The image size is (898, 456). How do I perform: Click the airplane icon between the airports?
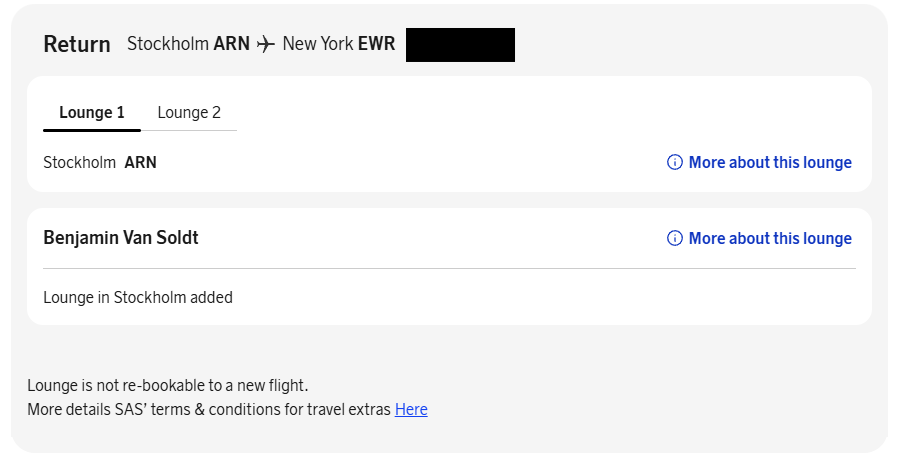(265, 44)
